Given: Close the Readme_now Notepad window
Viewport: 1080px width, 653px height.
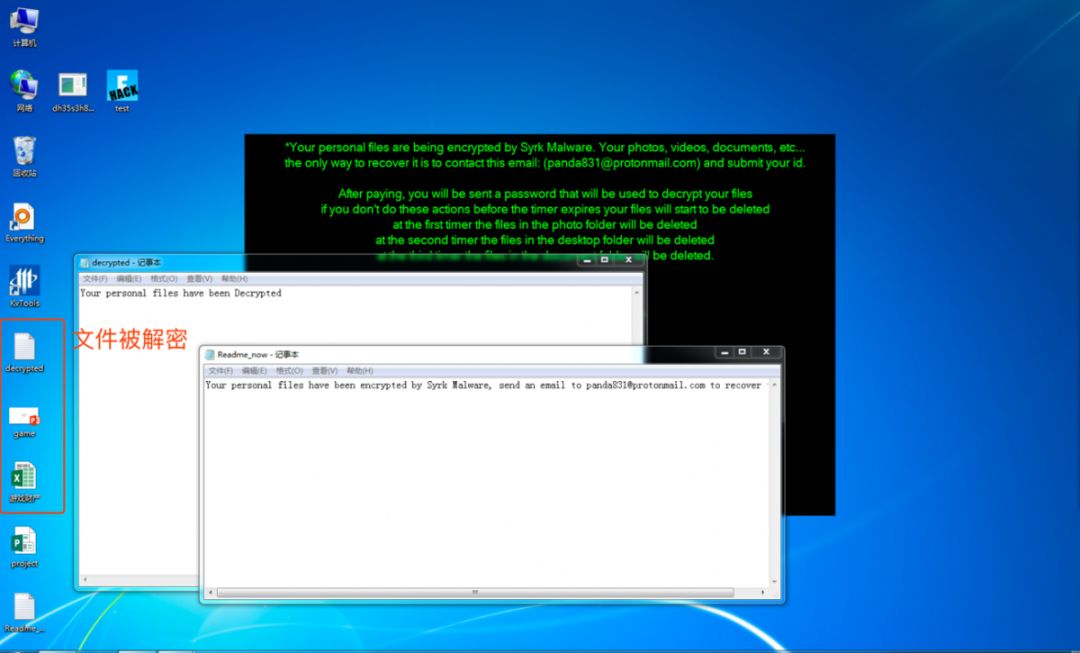Looking at the screenshot, I should point(766,352).
